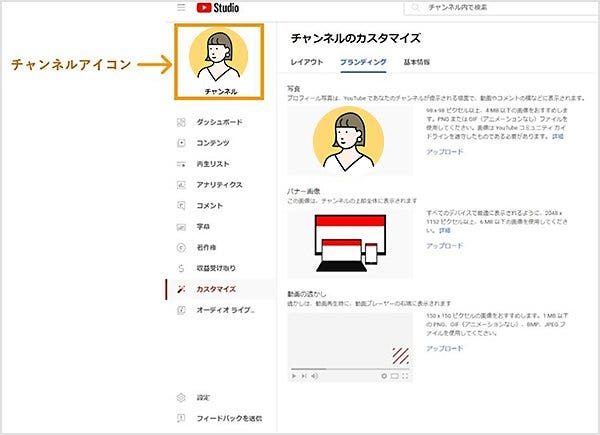
Task: Click the striped watermark placeholder in preview
Action: 401,356
